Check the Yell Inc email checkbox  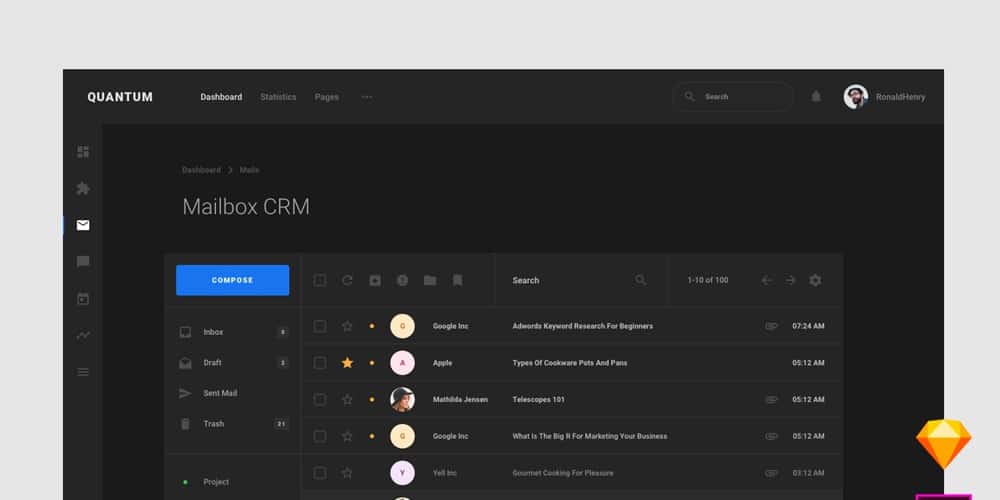(320, 473)
